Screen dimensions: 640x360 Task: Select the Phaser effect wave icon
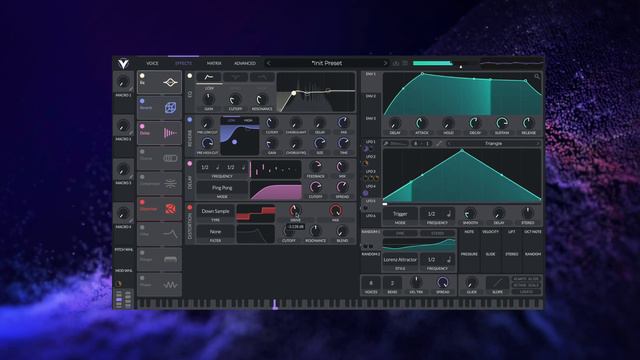170,285
